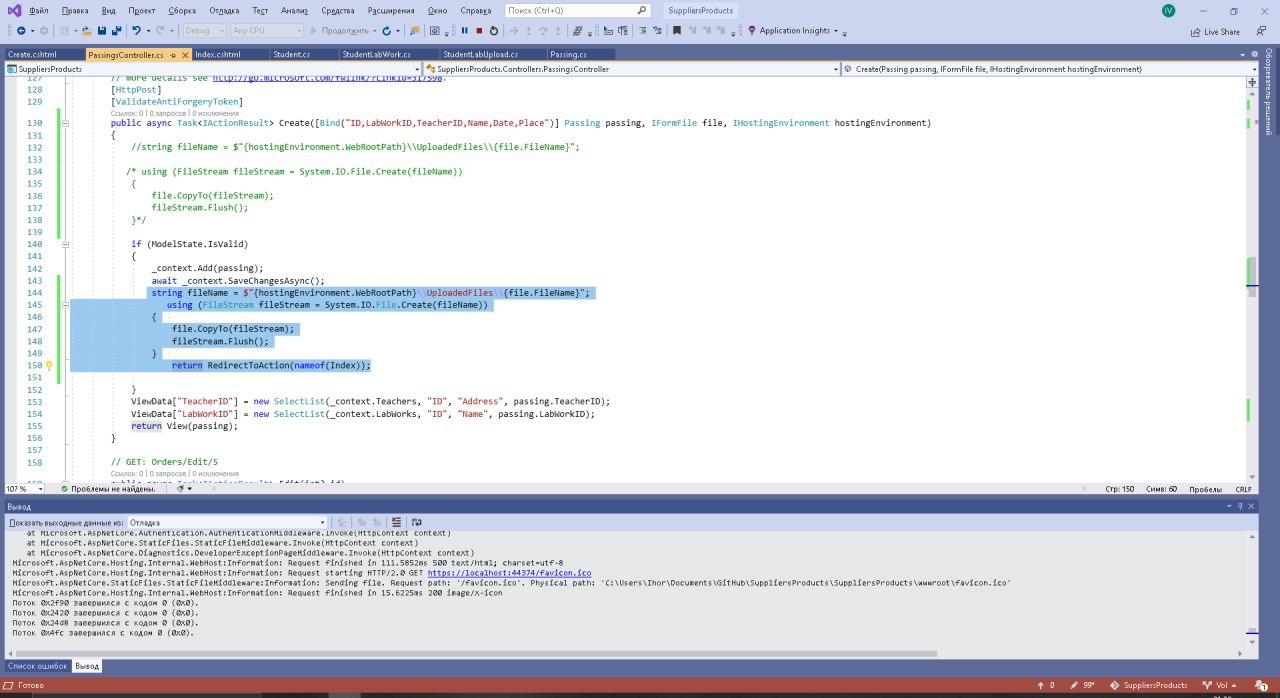Click the Save All toolbar icon
Image resolution: width=1280 pixels, height=698 pixels.
pos(117,31)
